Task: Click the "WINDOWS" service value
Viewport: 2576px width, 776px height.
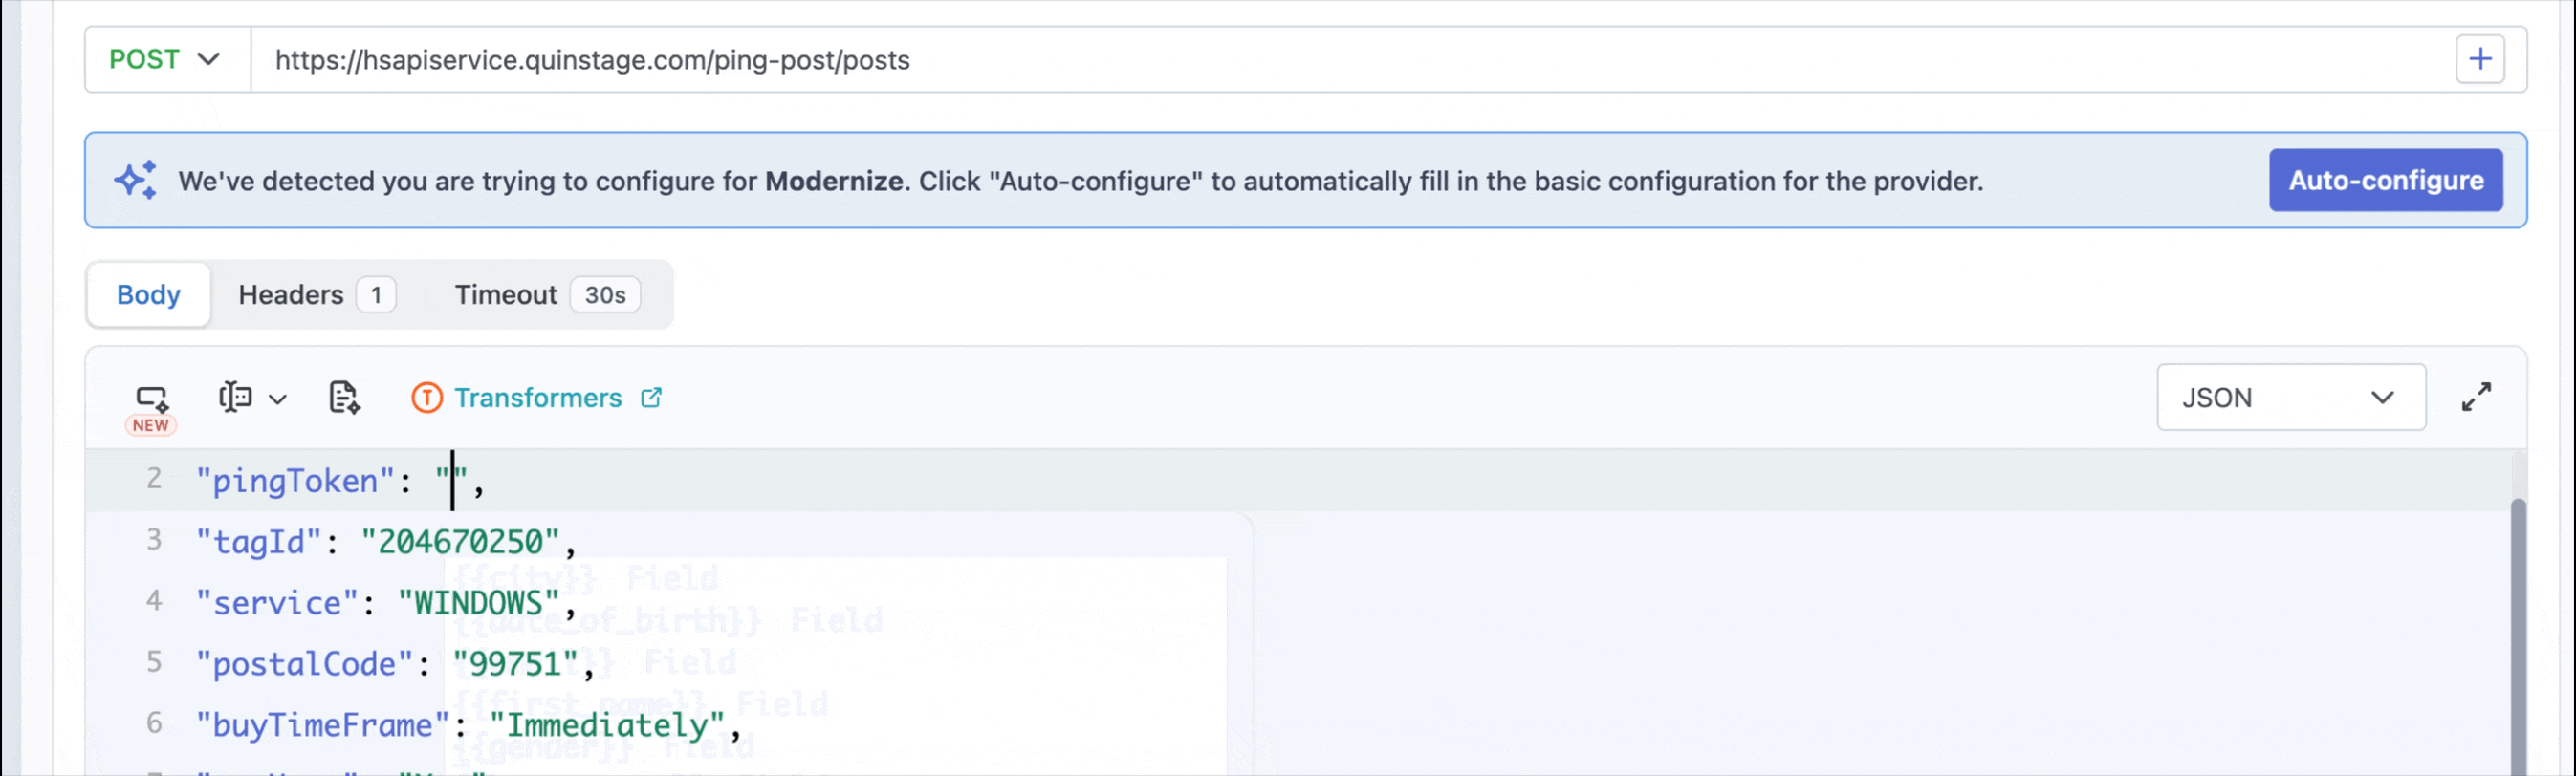Action: pyautogui.click(x=478, y=603)
